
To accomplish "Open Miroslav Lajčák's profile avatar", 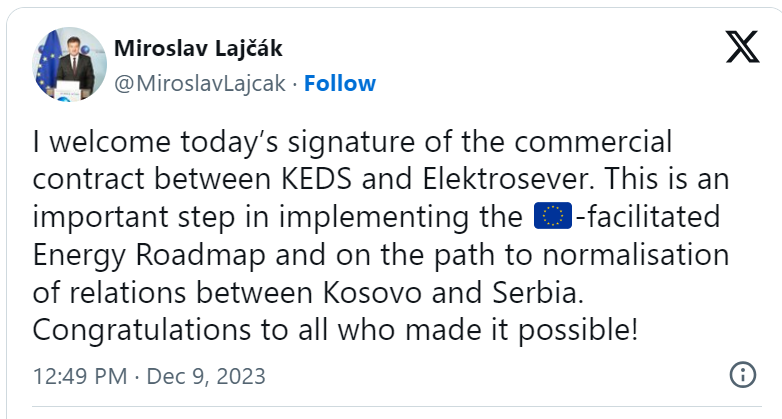I will tap(69, 64).
